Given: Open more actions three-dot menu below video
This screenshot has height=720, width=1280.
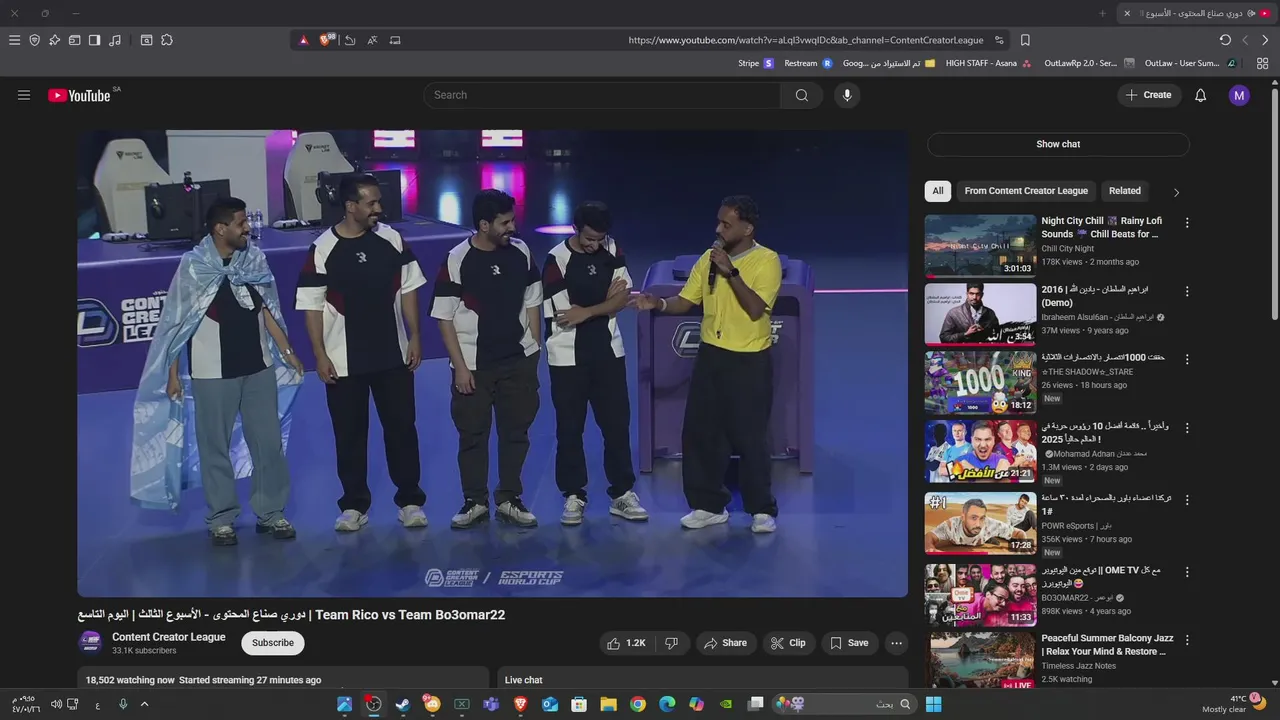Looking at the screenshot, I should [x=897, y=643].
